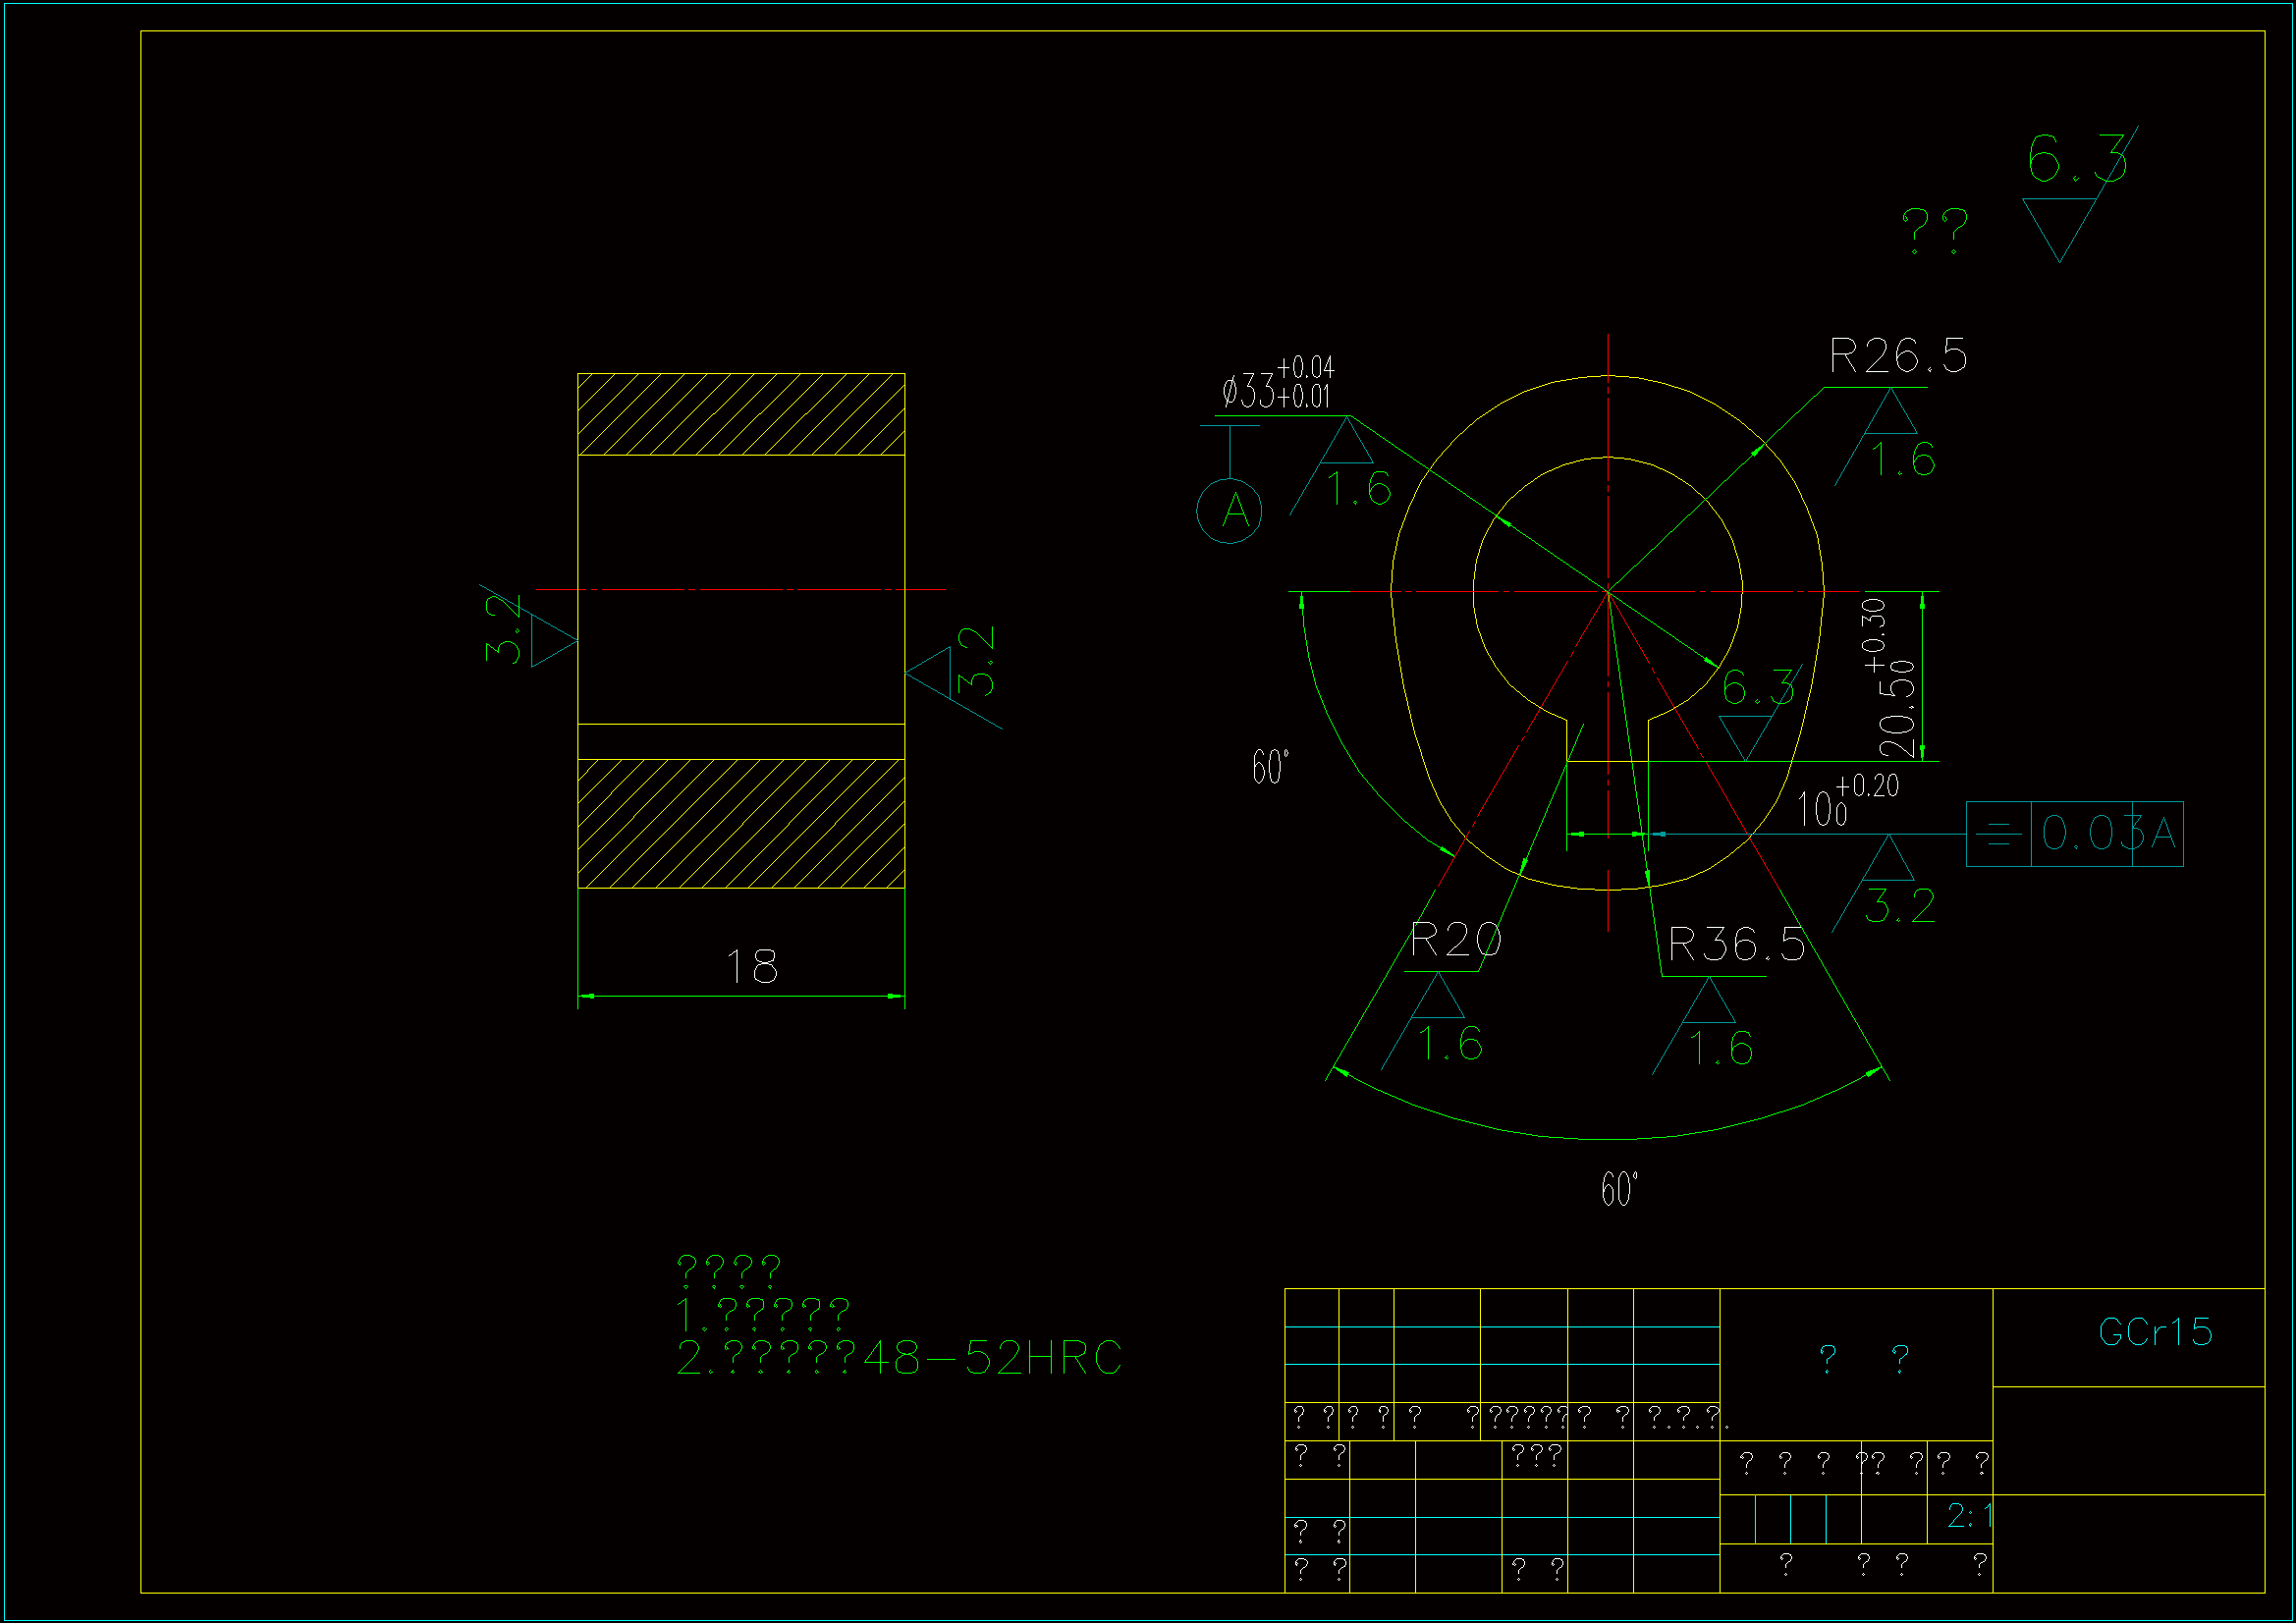Click the 0.03 tolerance value in frame
Screen dimensions: 2296x1623
pos(2088,833)
